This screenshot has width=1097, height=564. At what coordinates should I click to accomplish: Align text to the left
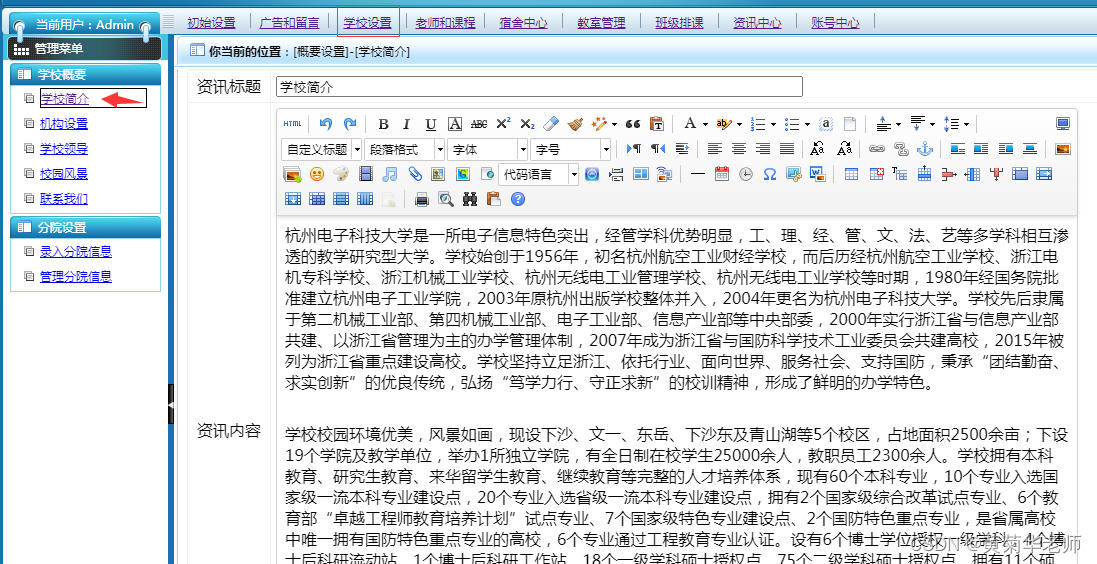click(714, 149)
